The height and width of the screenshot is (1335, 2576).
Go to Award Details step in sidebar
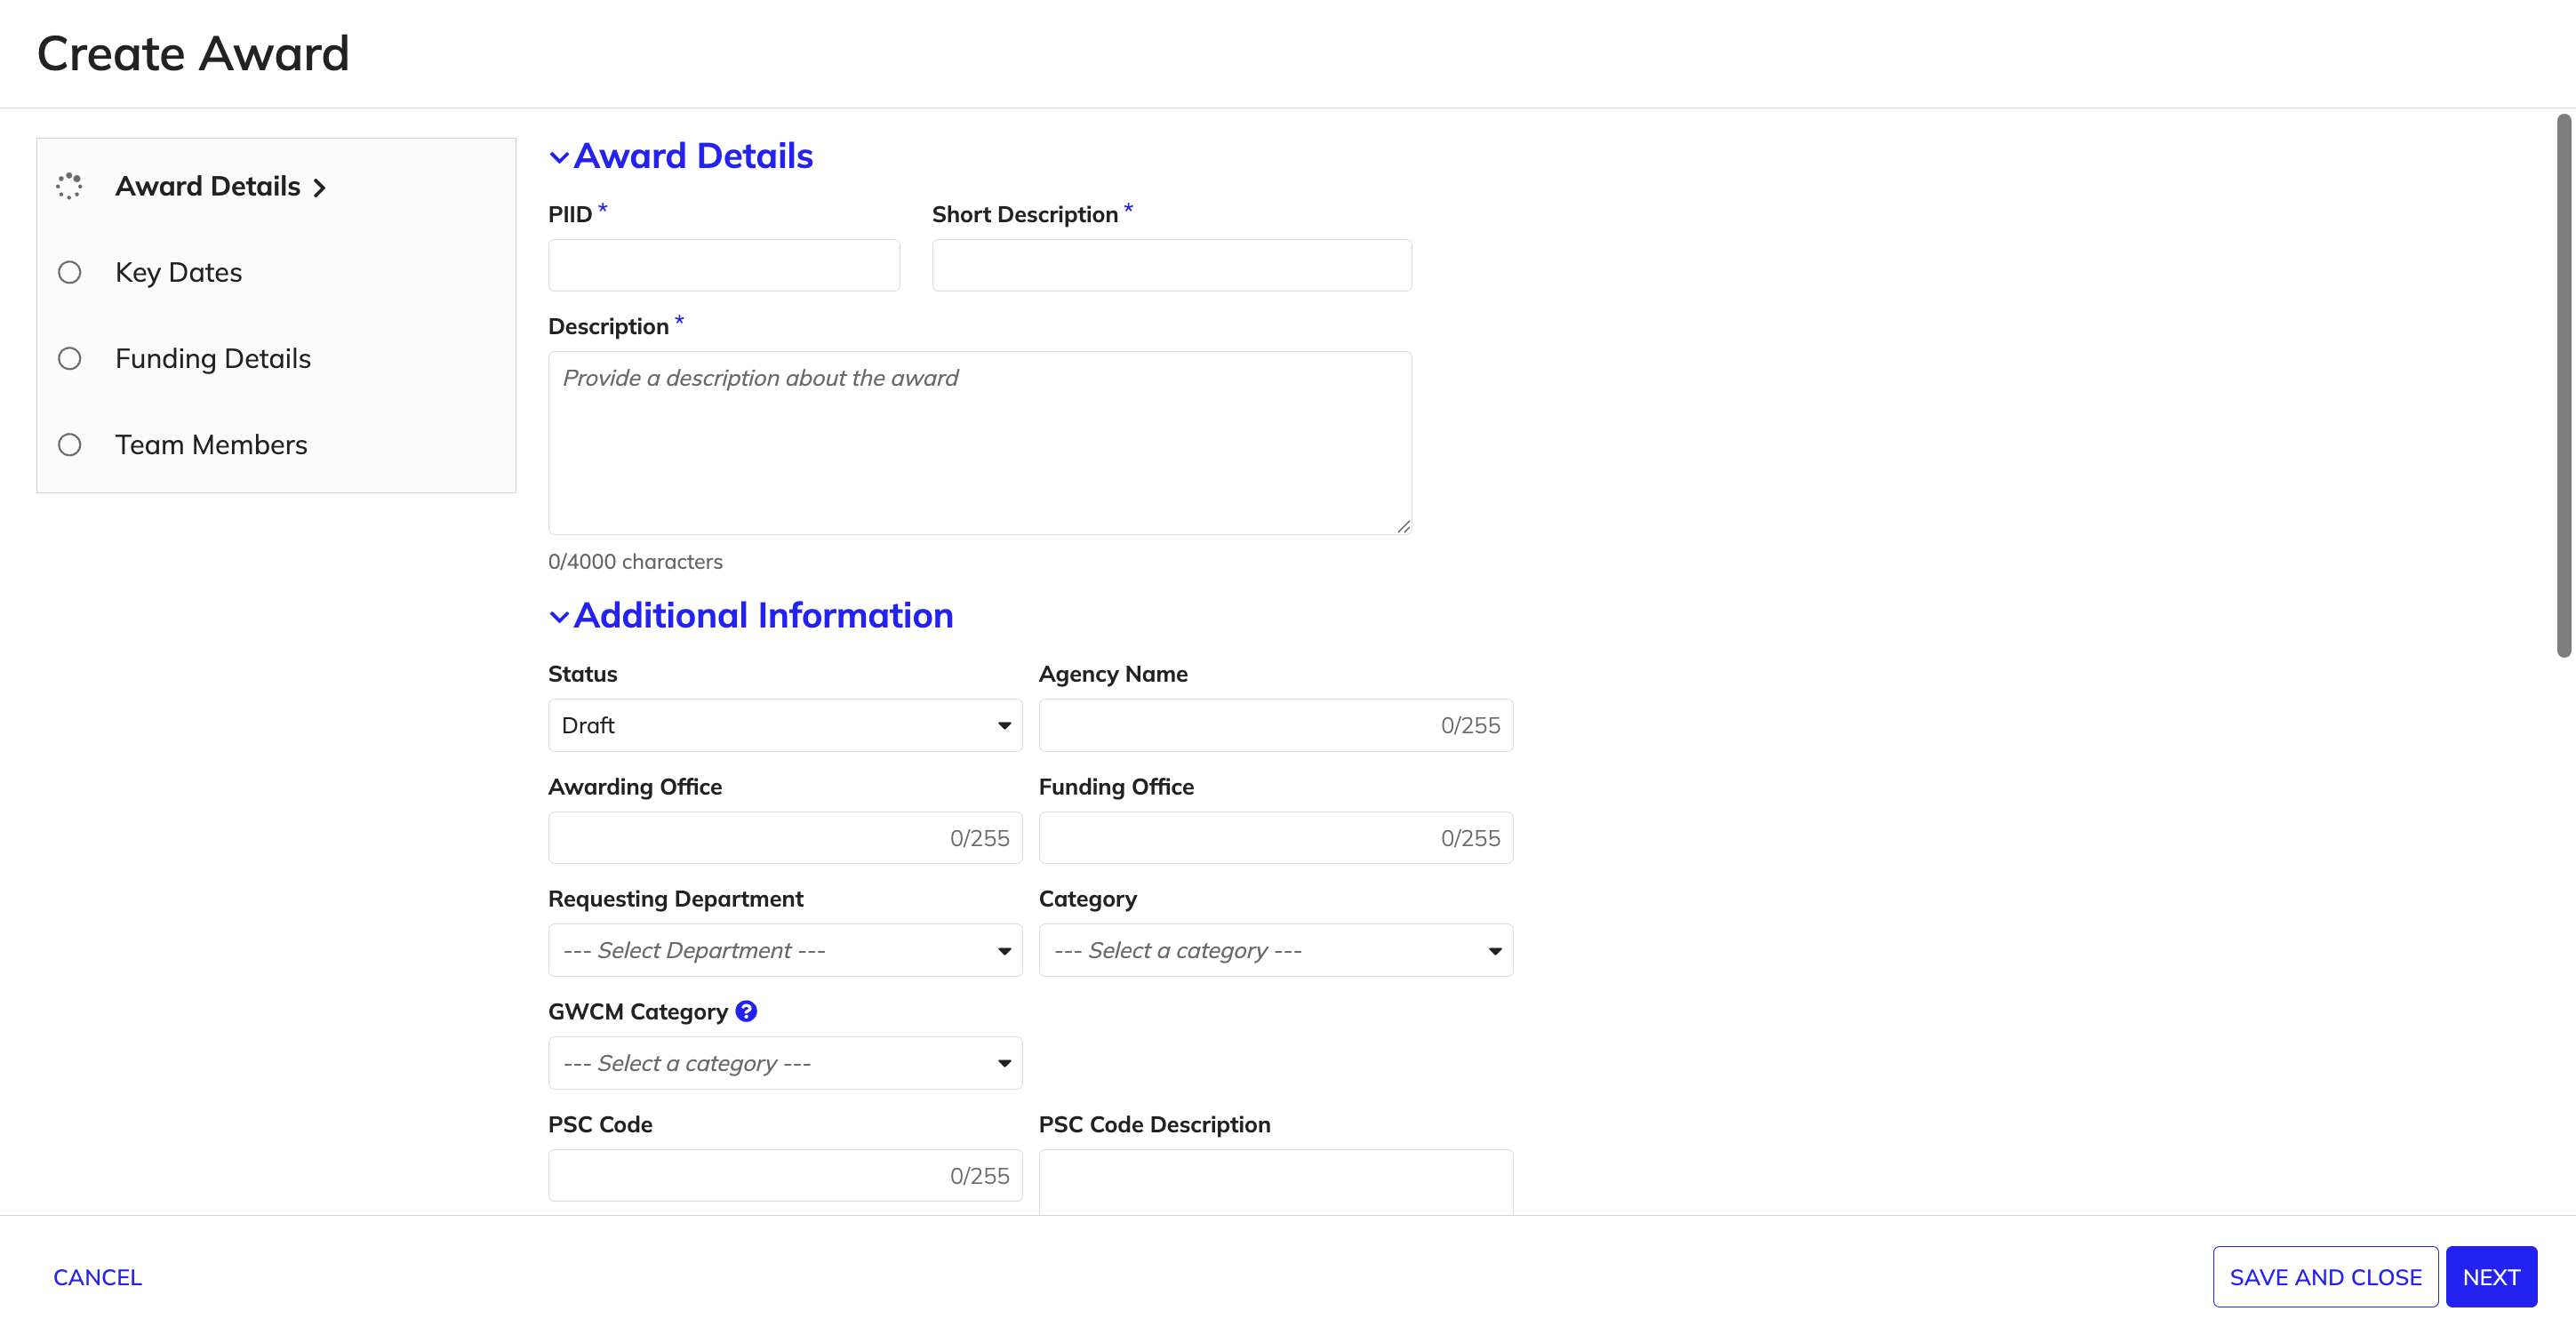pyautogui.click(x=207, y=186)
